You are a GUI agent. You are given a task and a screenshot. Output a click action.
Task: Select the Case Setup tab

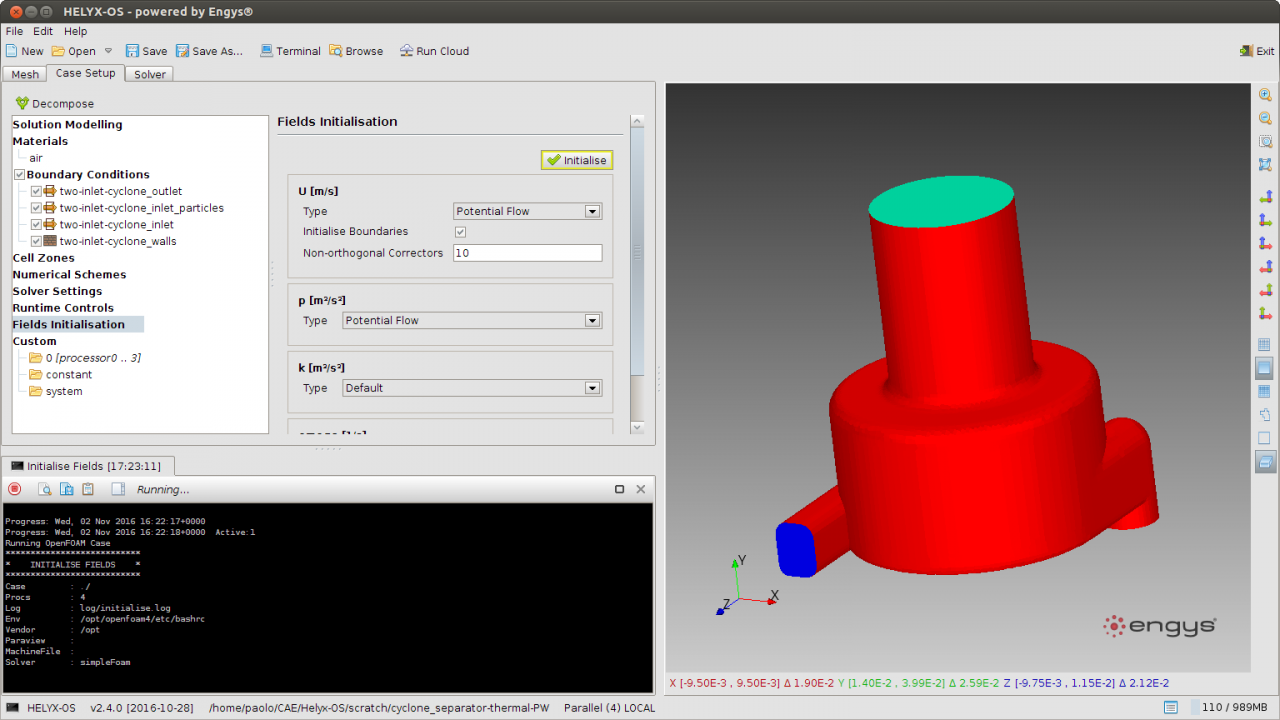point(85,73)
